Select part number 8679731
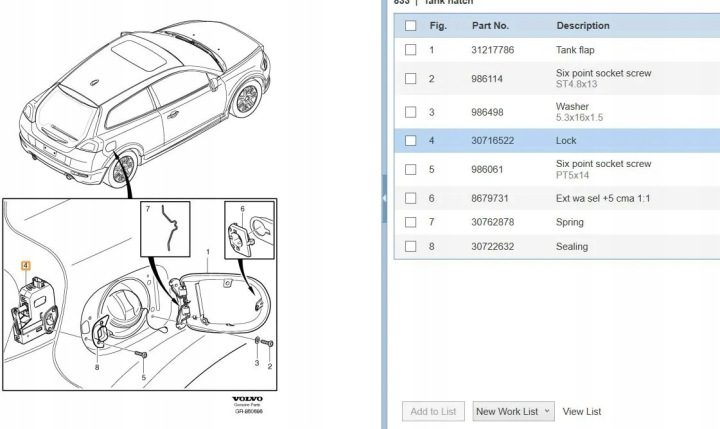The image size is (720, 429). coord(490,198)
